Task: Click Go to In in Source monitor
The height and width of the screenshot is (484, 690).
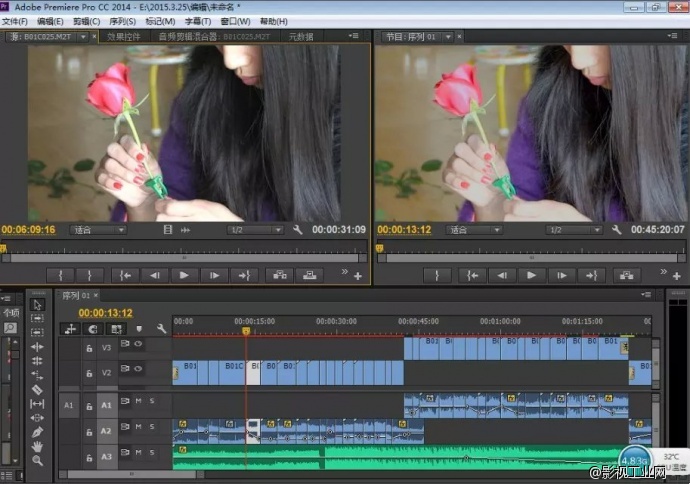Action: tap(125, 275)
